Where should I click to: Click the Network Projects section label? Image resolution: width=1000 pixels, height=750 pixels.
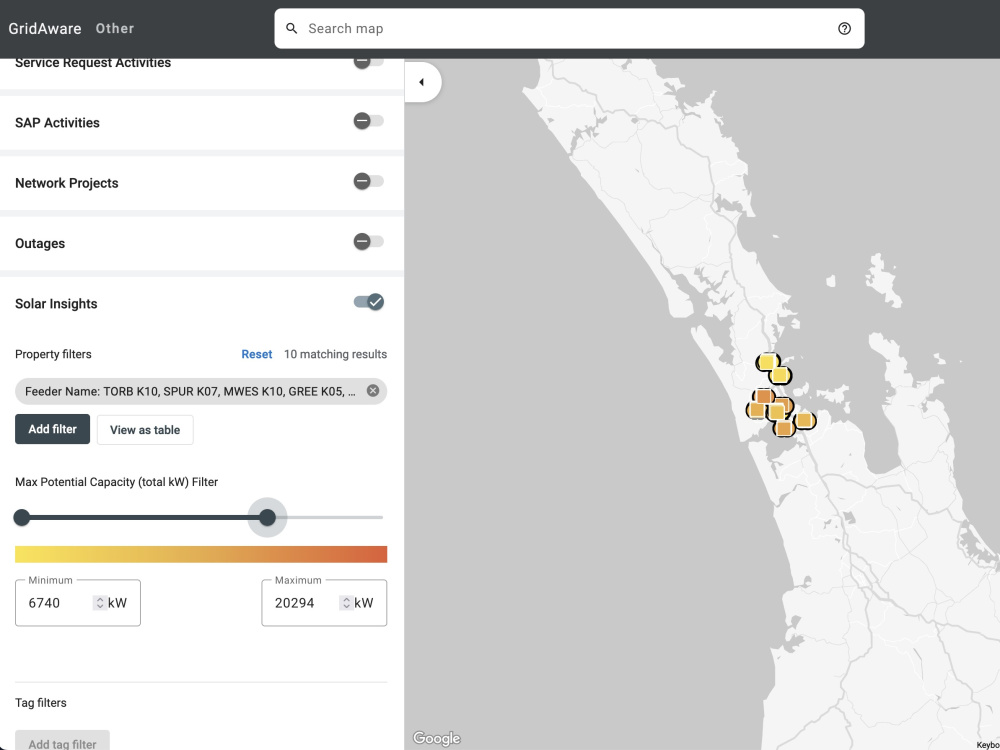click(67, 183)
